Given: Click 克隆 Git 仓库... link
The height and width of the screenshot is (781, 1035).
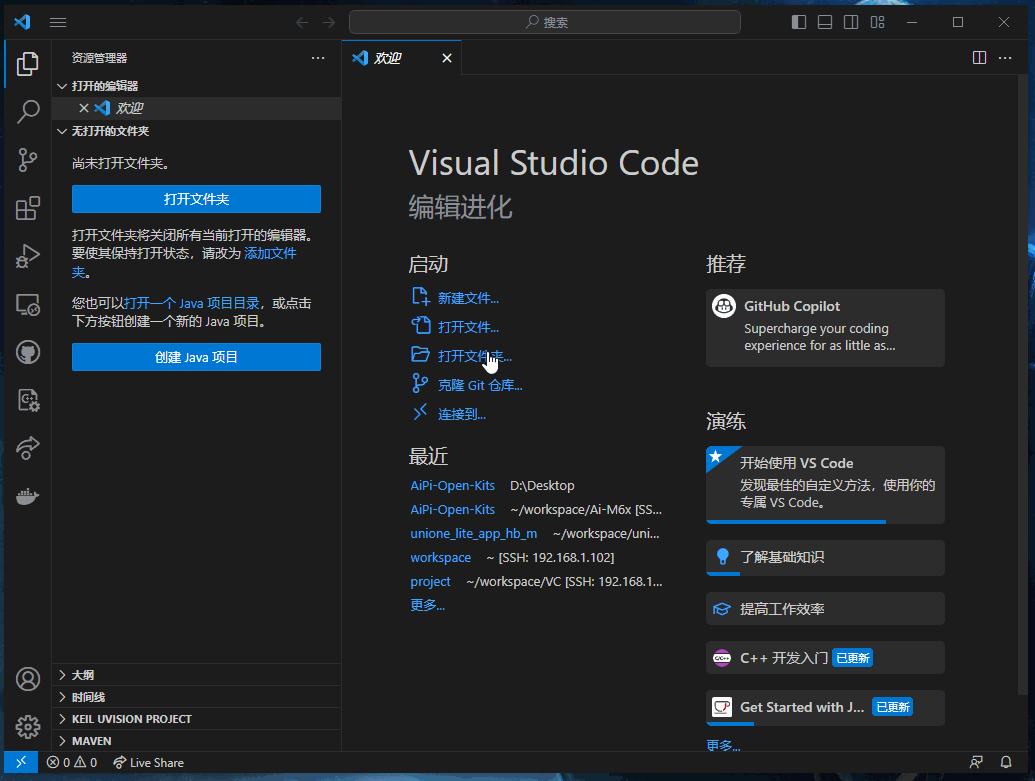Looking at the screenshot, I should pos(467,386).
